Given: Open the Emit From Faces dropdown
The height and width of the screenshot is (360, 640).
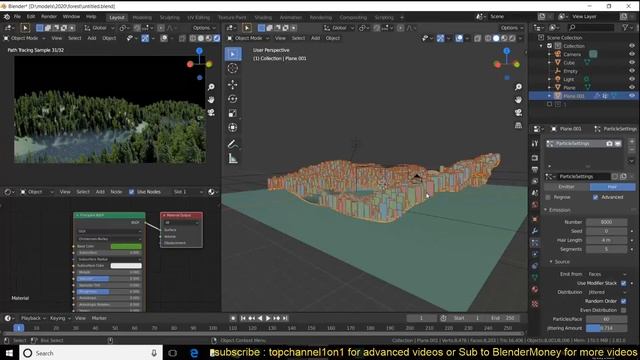Looking at the screenshot, I should tap(607, 274).
